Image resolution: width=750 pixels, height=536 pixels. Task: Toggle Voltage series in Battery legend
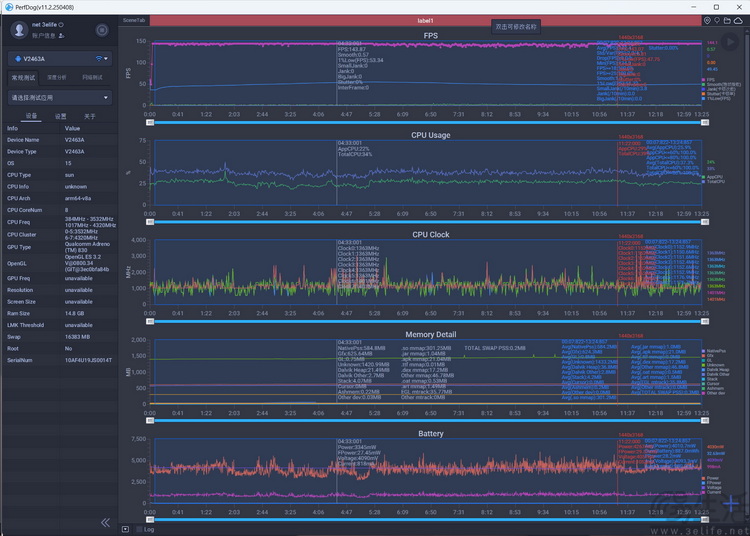tap(711, 488)
